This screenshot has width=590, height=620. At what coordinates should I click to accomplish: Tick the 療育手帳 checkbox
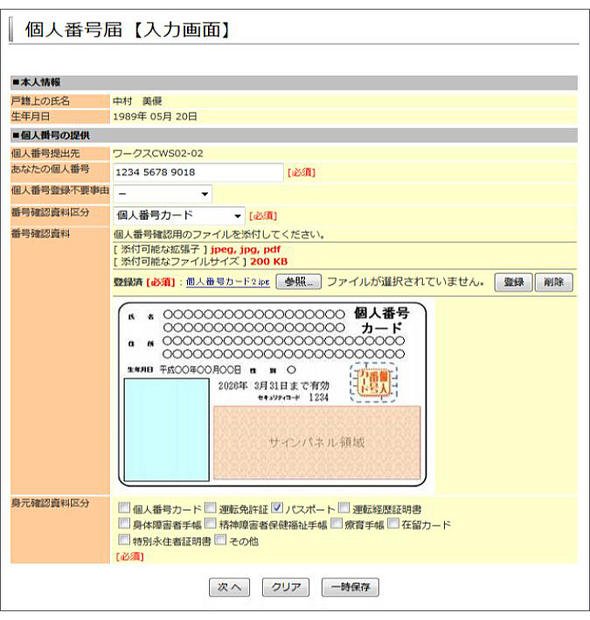(x=336, y=523)
